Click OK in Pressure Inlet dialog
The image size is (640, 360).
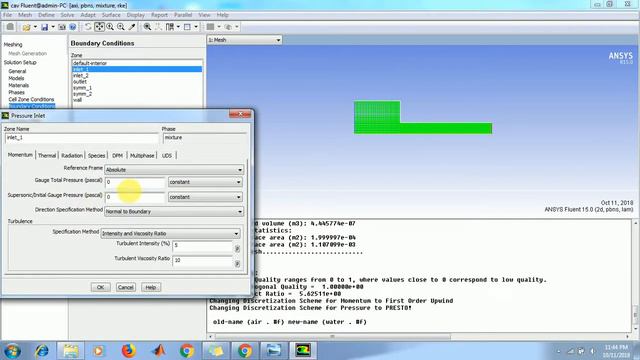point(100,287)
